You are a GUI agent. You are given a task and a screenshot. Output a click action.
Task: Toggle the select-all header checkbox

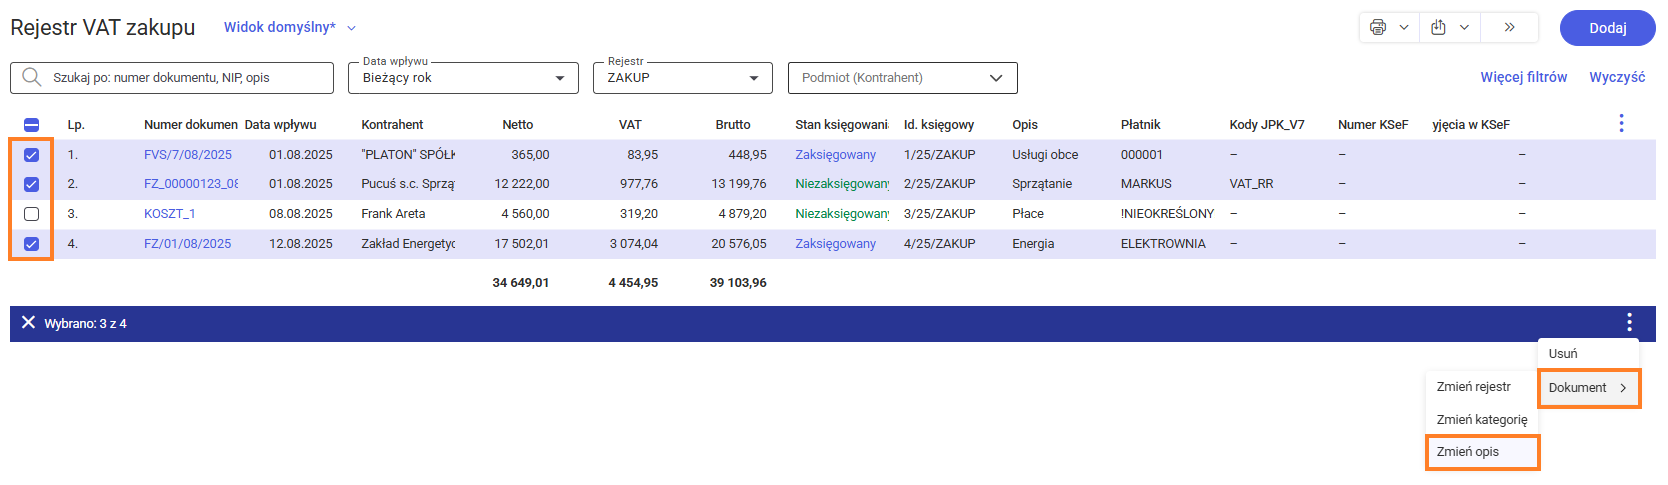point(31,125)
